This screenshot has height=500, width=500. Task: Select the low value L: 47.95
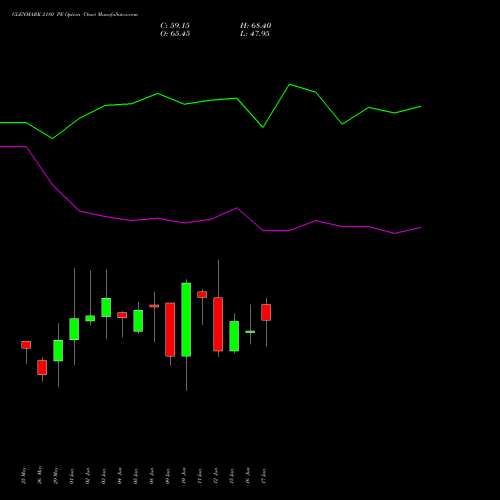255,34
